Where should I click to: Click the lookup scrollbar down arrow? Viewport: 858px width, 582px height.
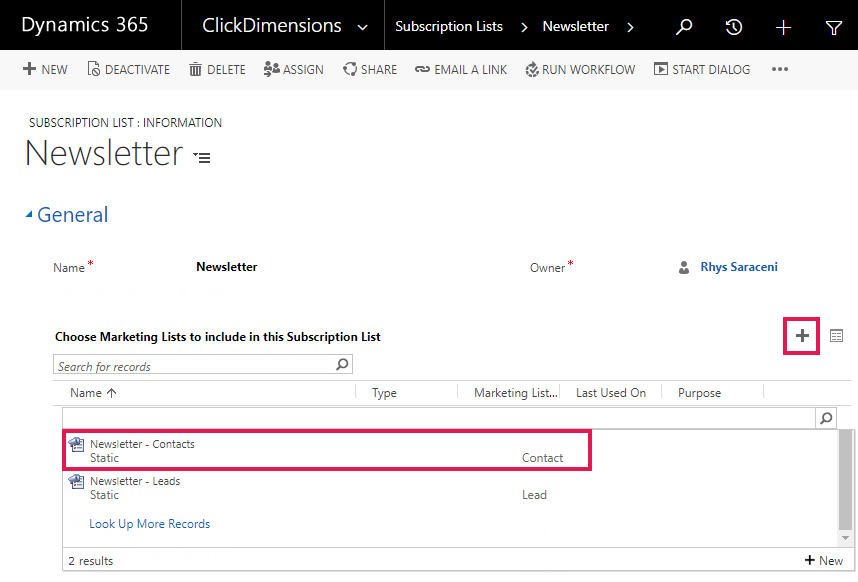(845, 538)
